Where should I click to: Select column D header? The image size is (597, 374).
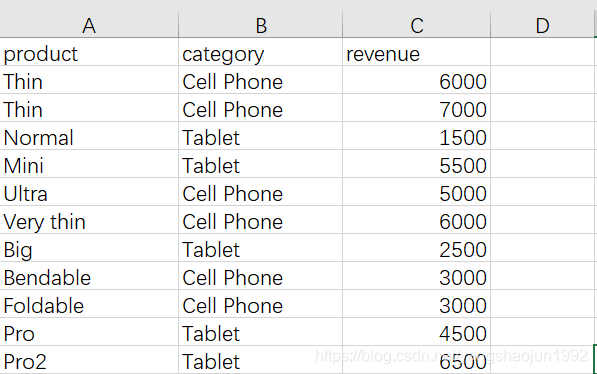coord(542,25)
